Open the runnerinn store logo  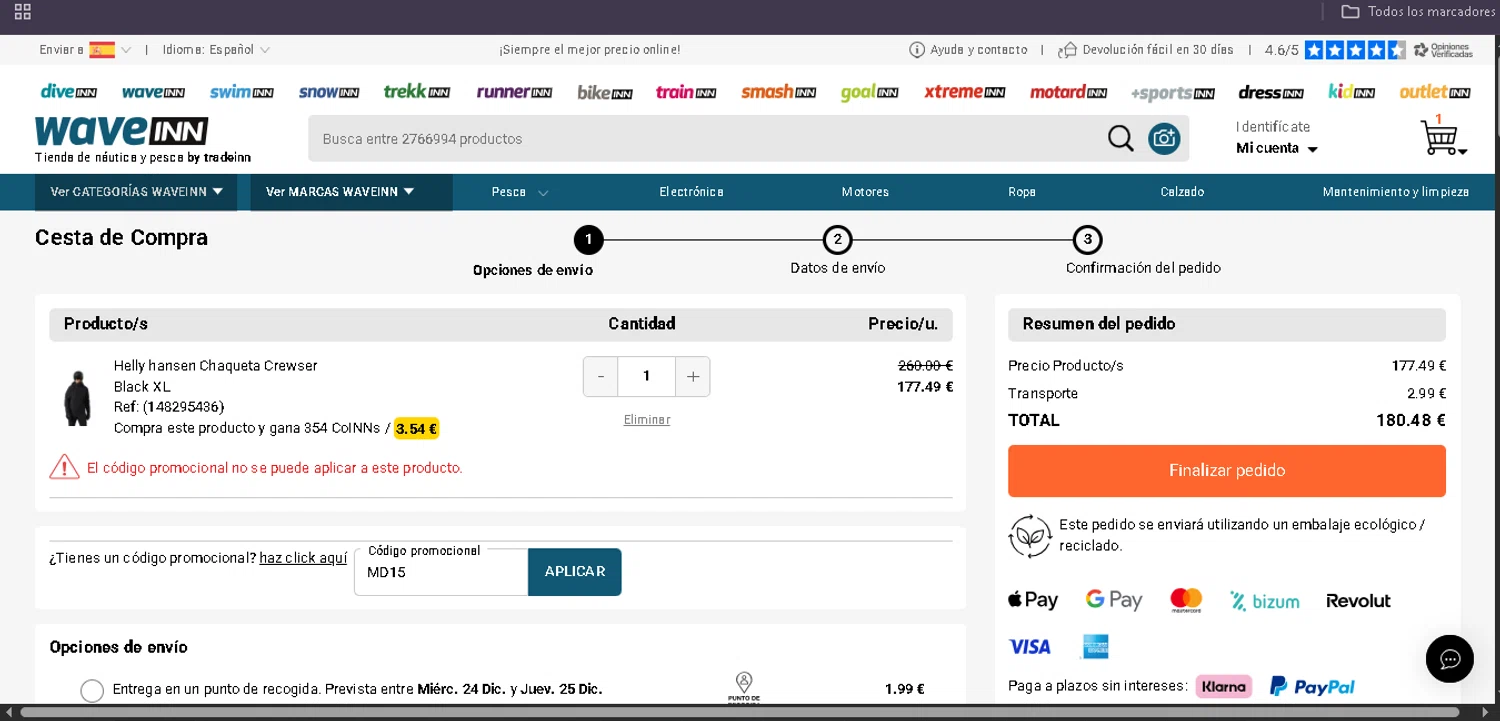point(514,92)
